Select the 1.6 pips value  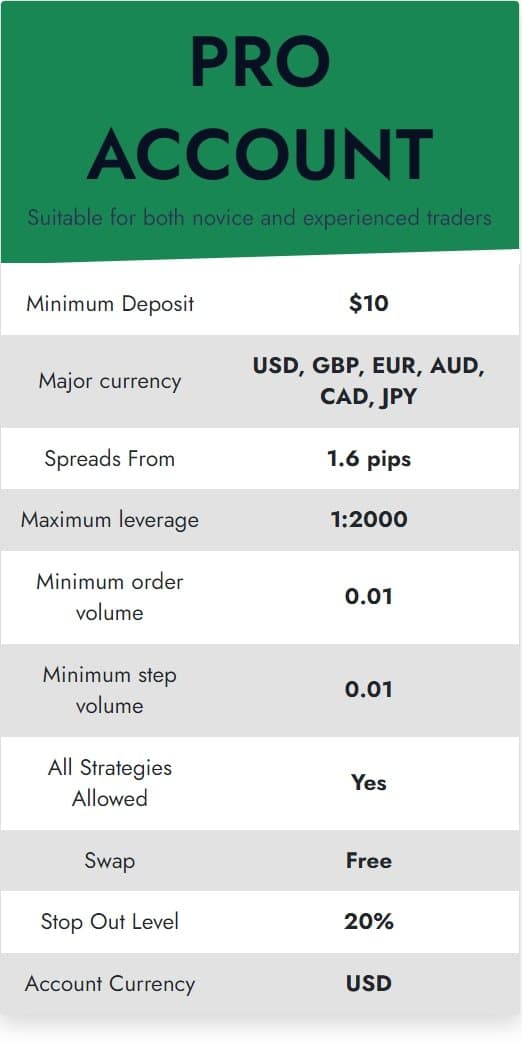click(x=368, y=459)
